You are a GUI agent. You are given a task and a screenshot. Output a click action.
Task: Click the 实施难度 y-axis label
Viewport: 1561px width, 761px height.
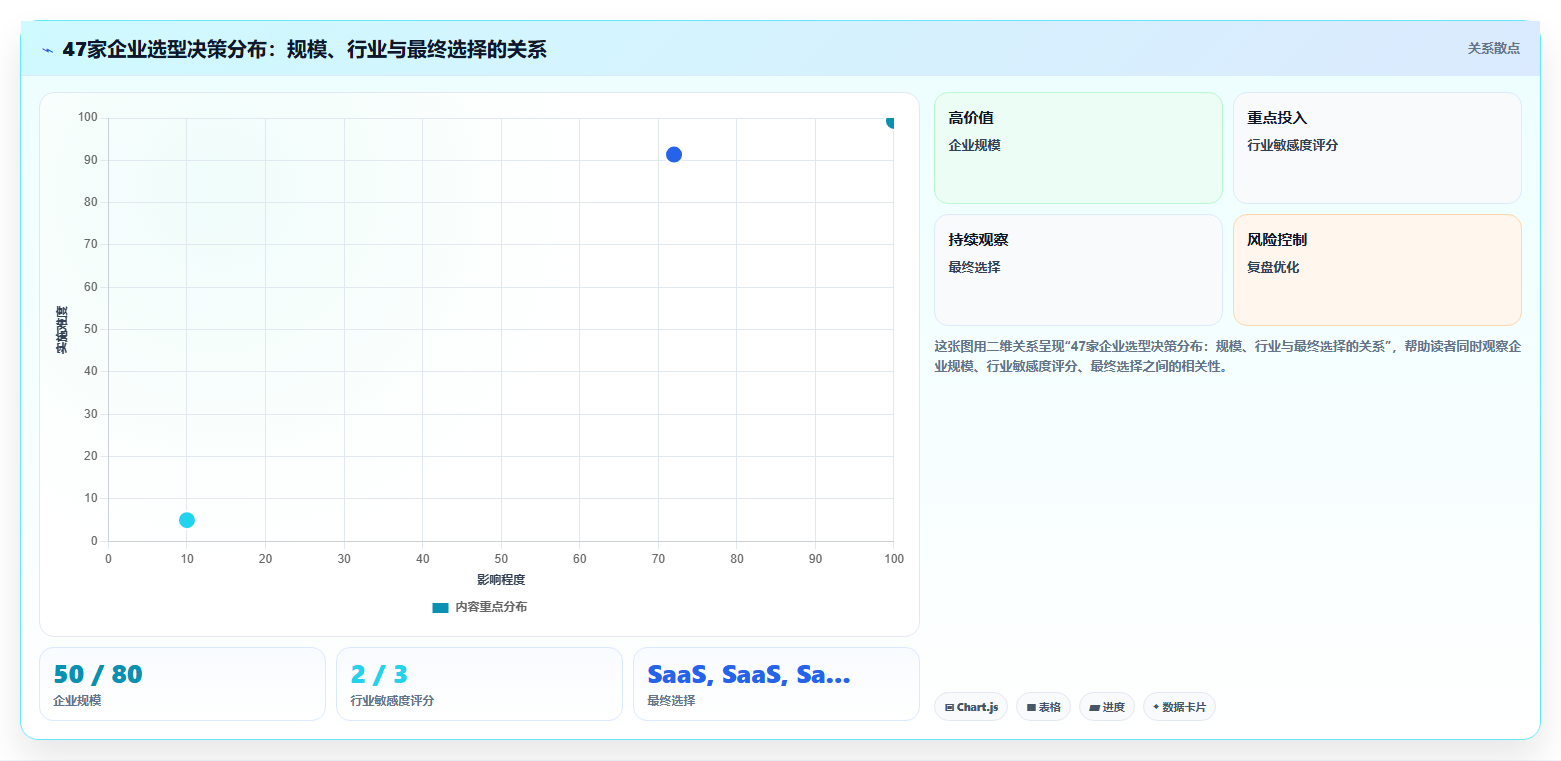click(62, 330)
